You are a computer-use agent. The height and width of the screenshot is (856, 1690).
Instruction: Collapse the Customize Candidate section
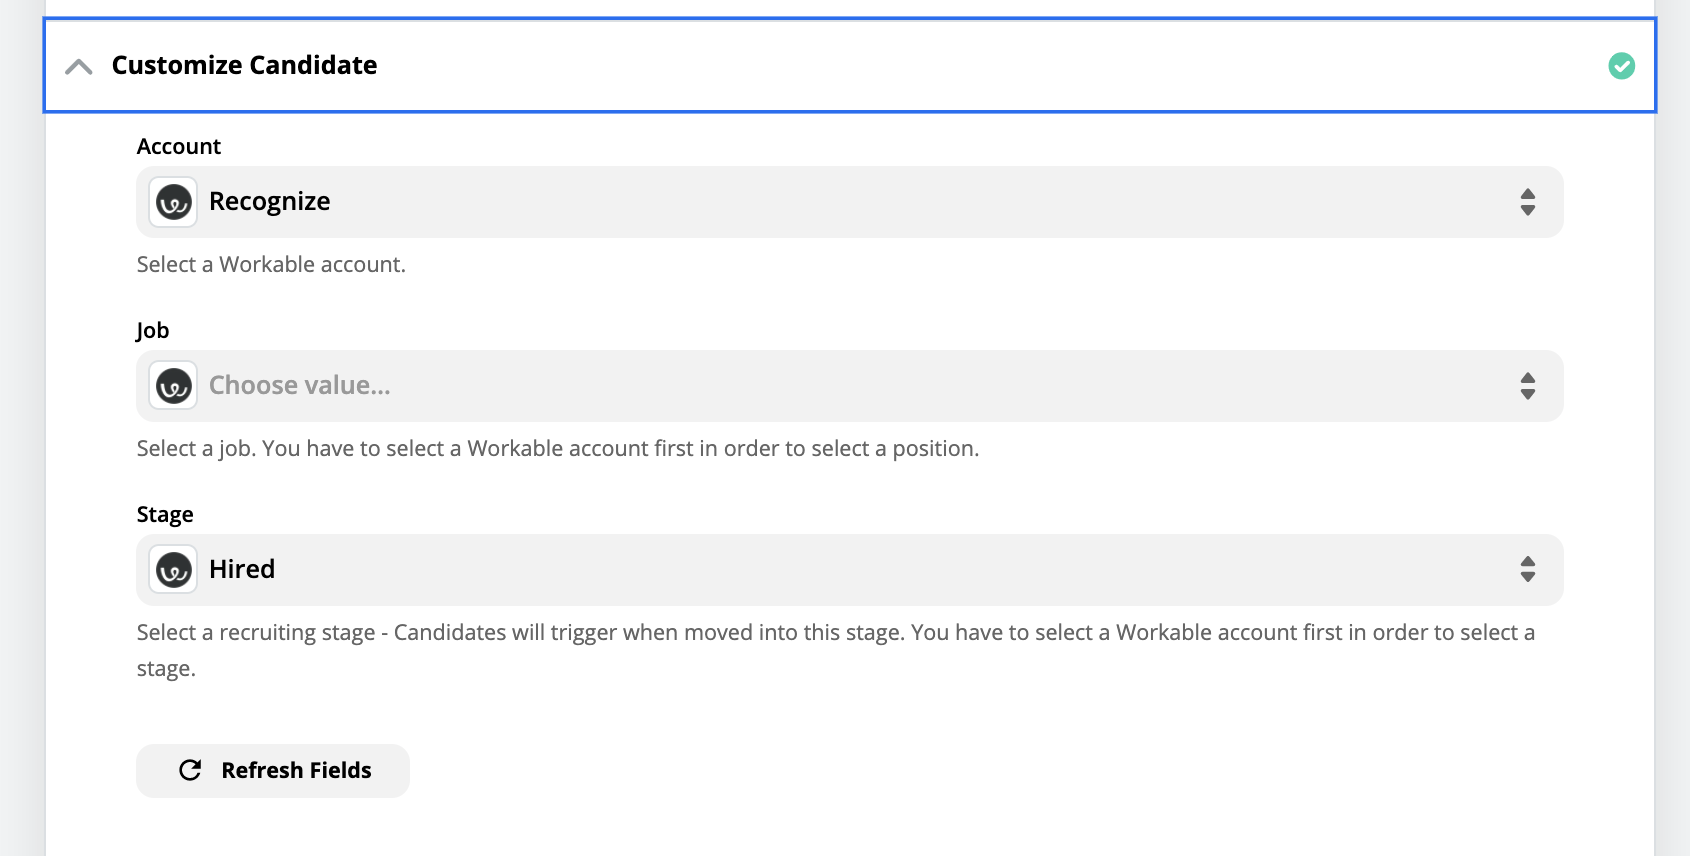pos(80,66)
